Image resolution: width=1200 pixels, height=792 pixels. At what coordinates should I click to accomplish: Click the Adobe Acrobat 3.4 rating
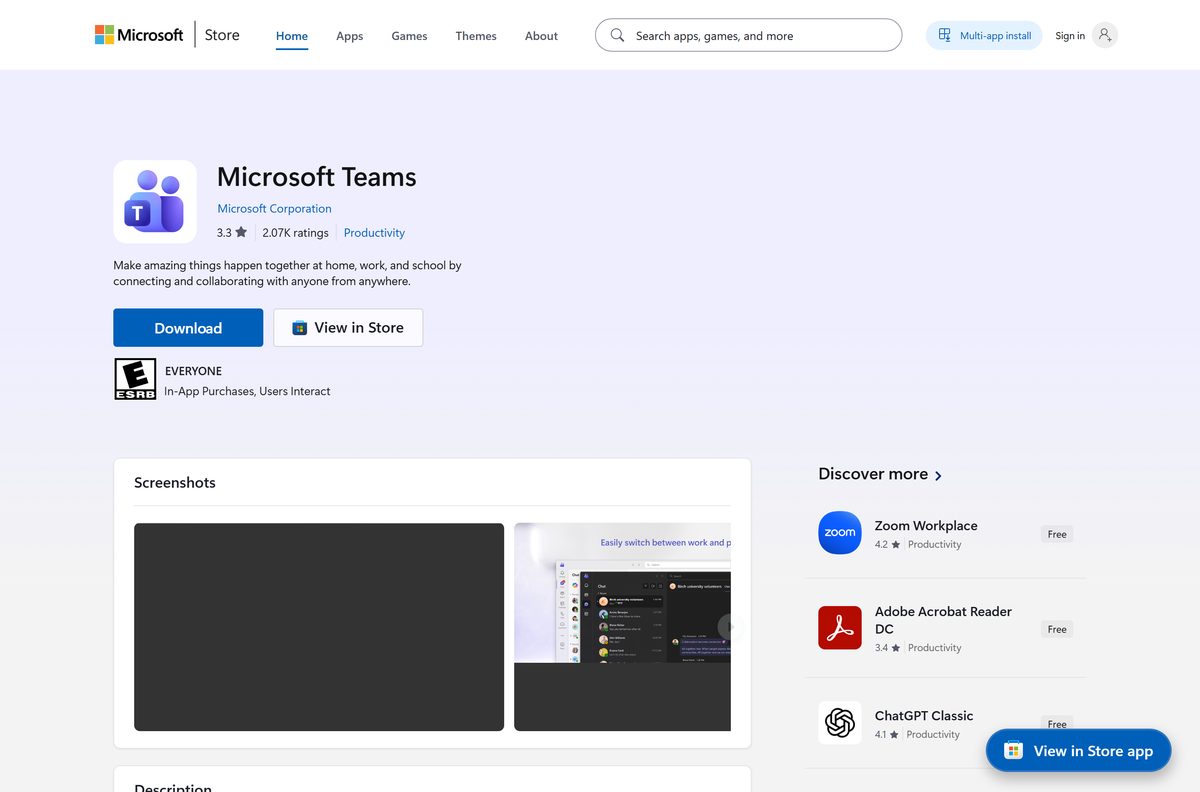tap(888, 648)
